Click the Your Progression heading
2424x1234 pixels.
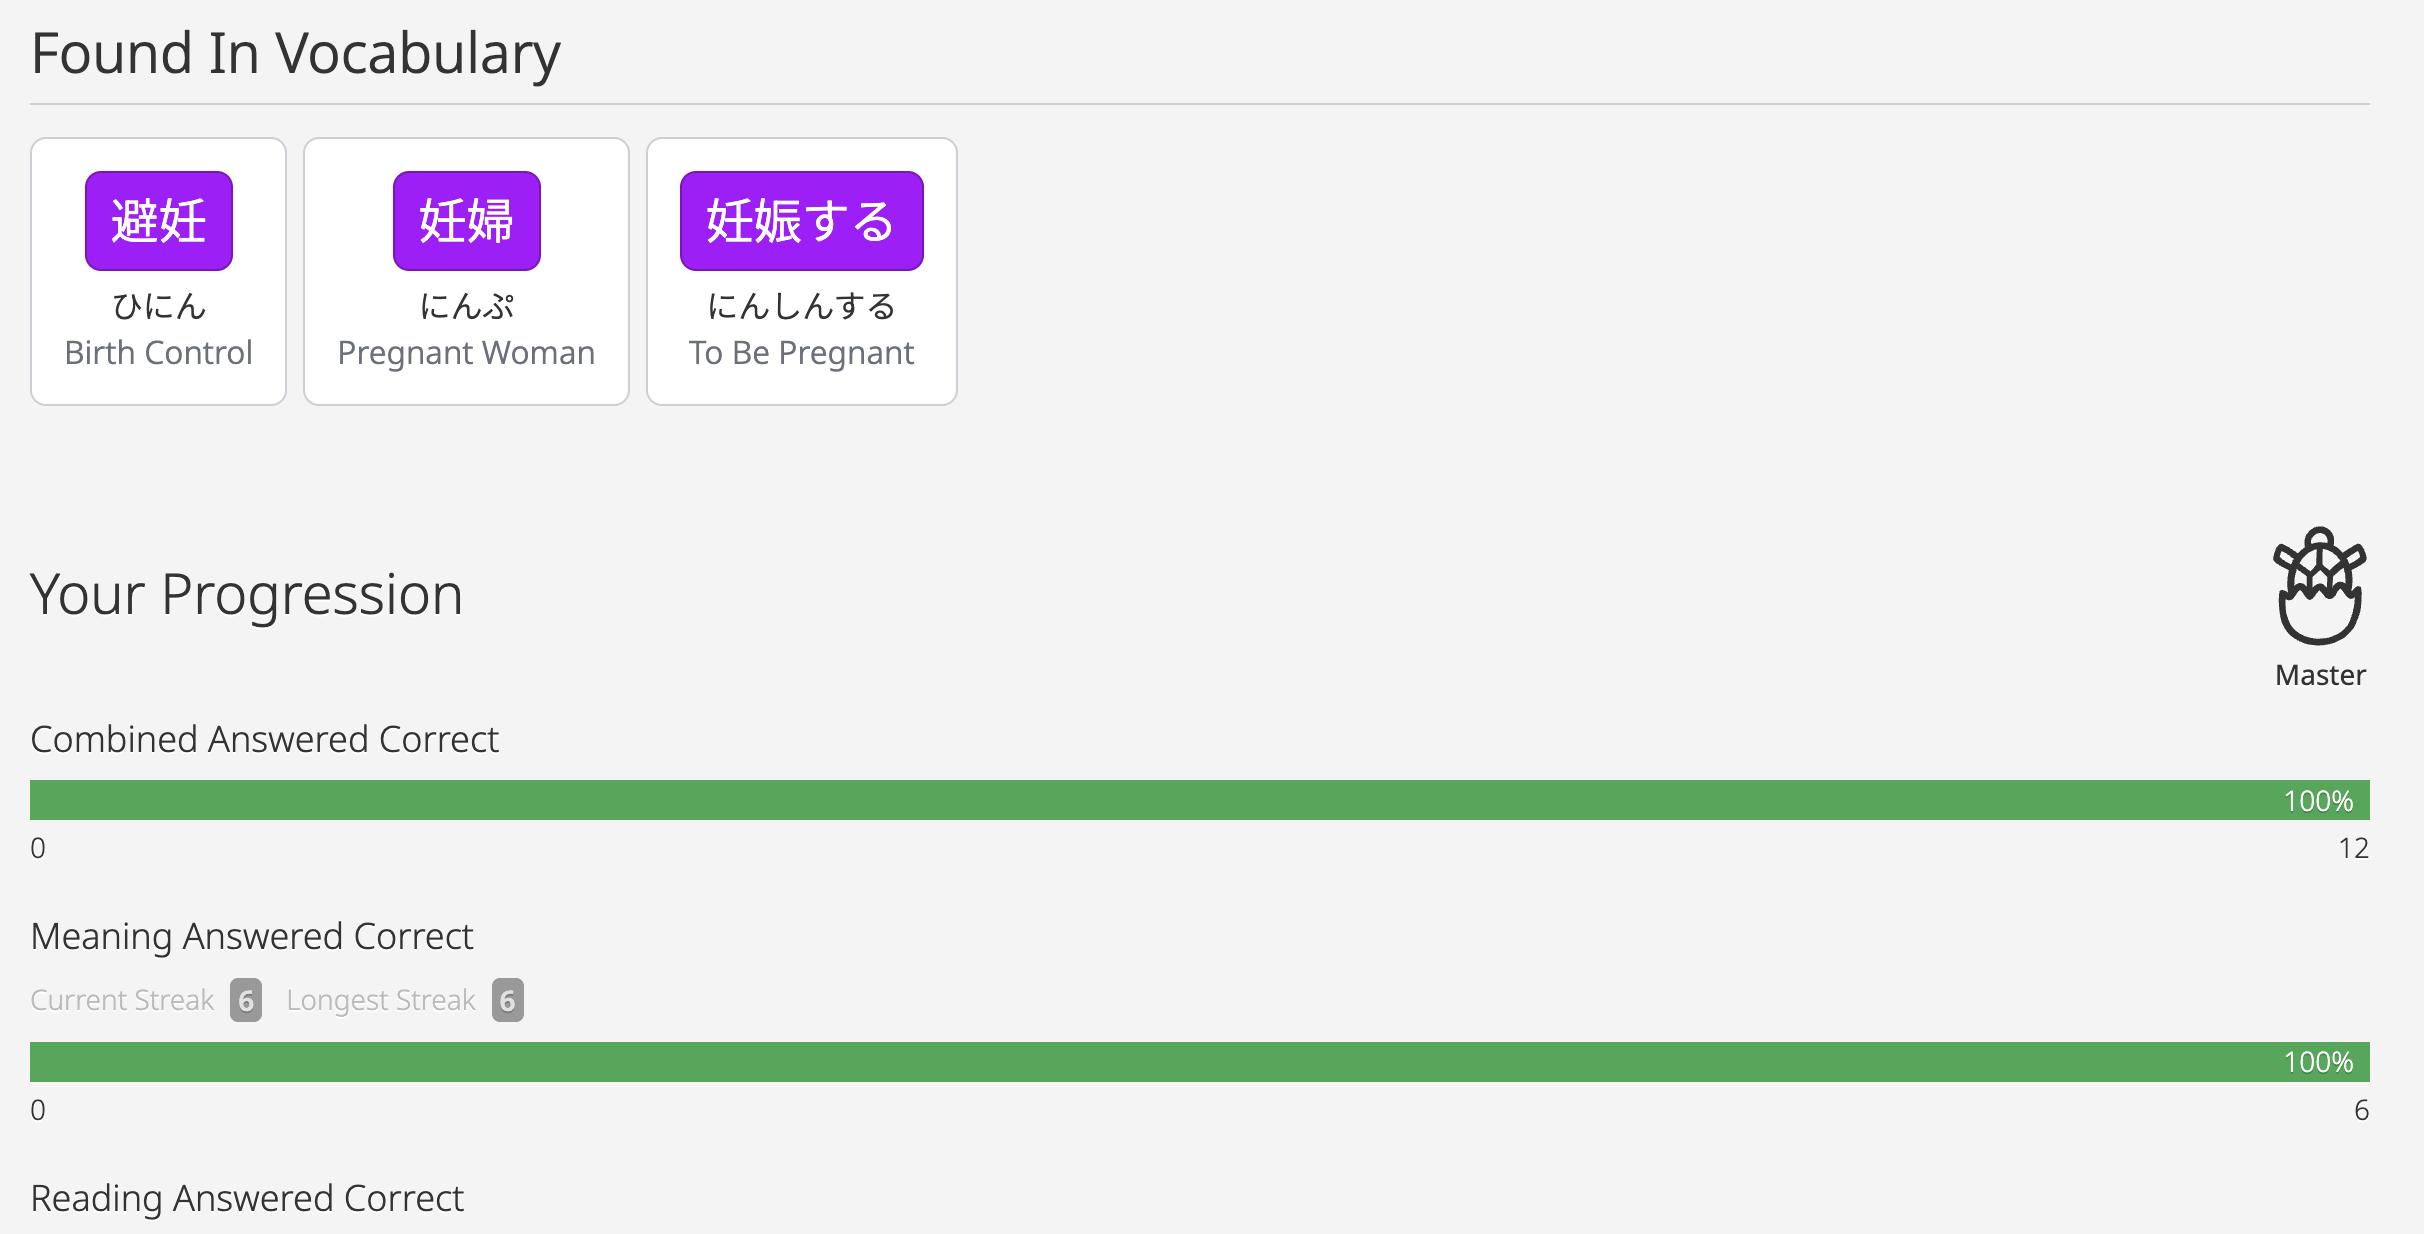tap(247, 594)
